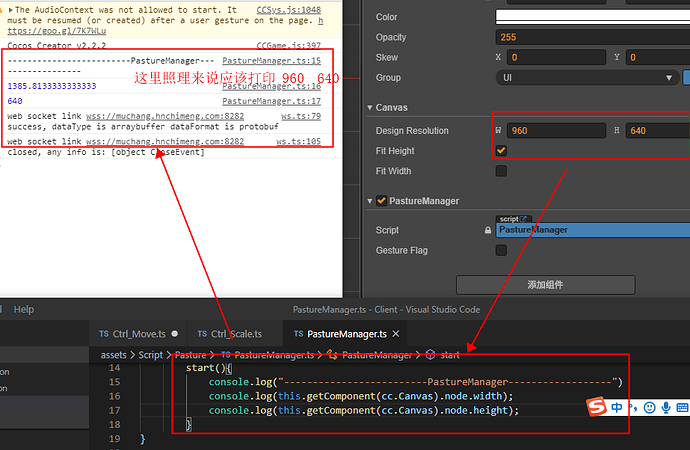The width and height of the screenshot is (690, 450).
Task: Open Sogou emoji smiley icon
Action: tap(650, 408)
